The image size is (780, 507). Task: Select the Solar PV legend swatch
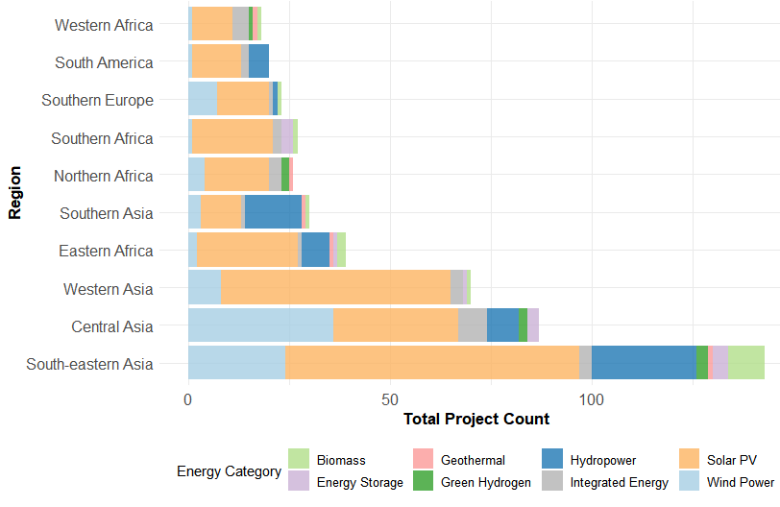tap(690, 460)
